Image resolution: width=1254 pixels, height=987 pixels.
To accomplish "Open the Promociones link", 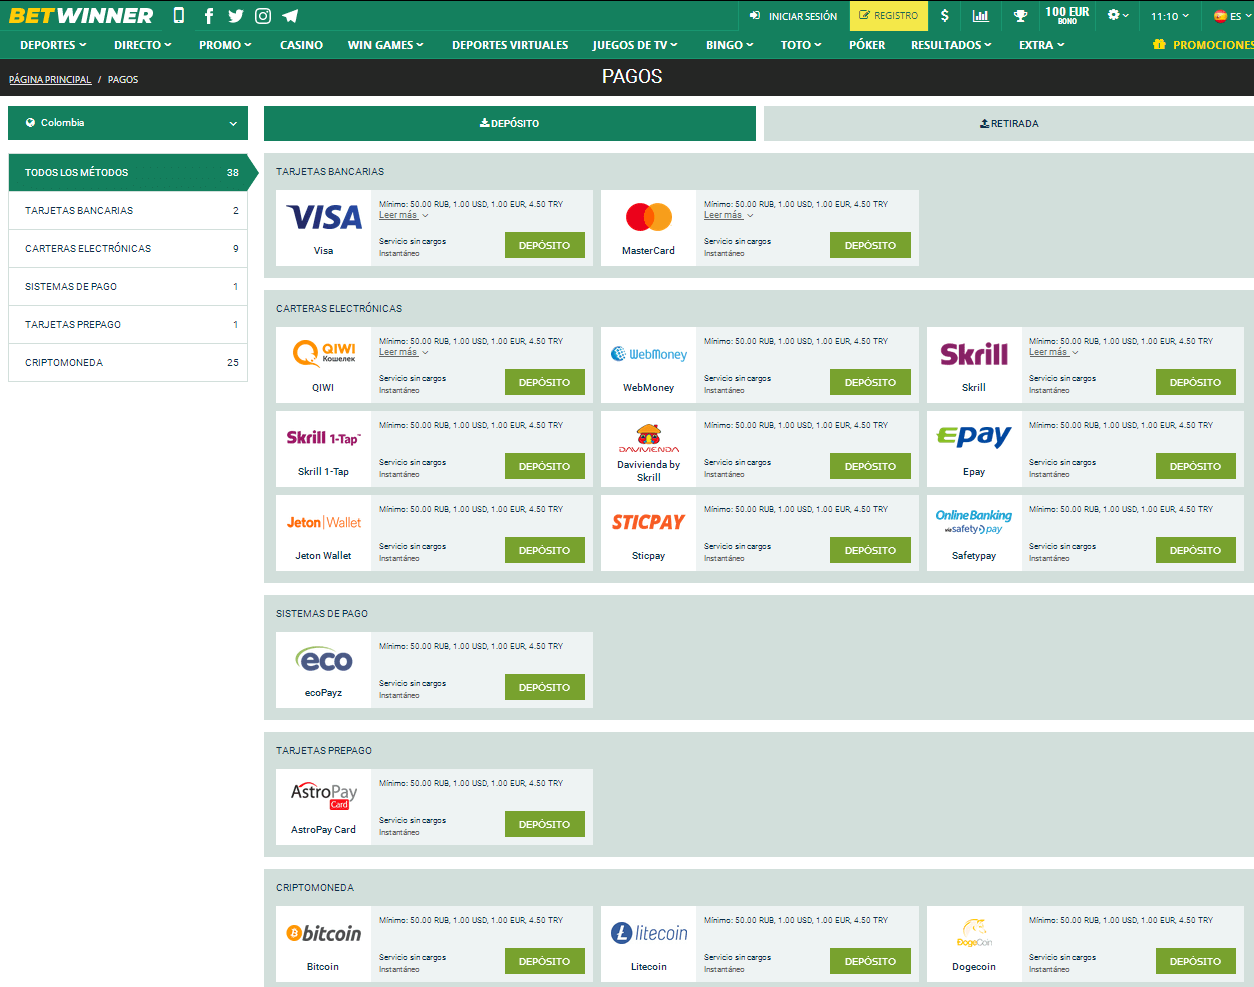I will click(1203, 45).
